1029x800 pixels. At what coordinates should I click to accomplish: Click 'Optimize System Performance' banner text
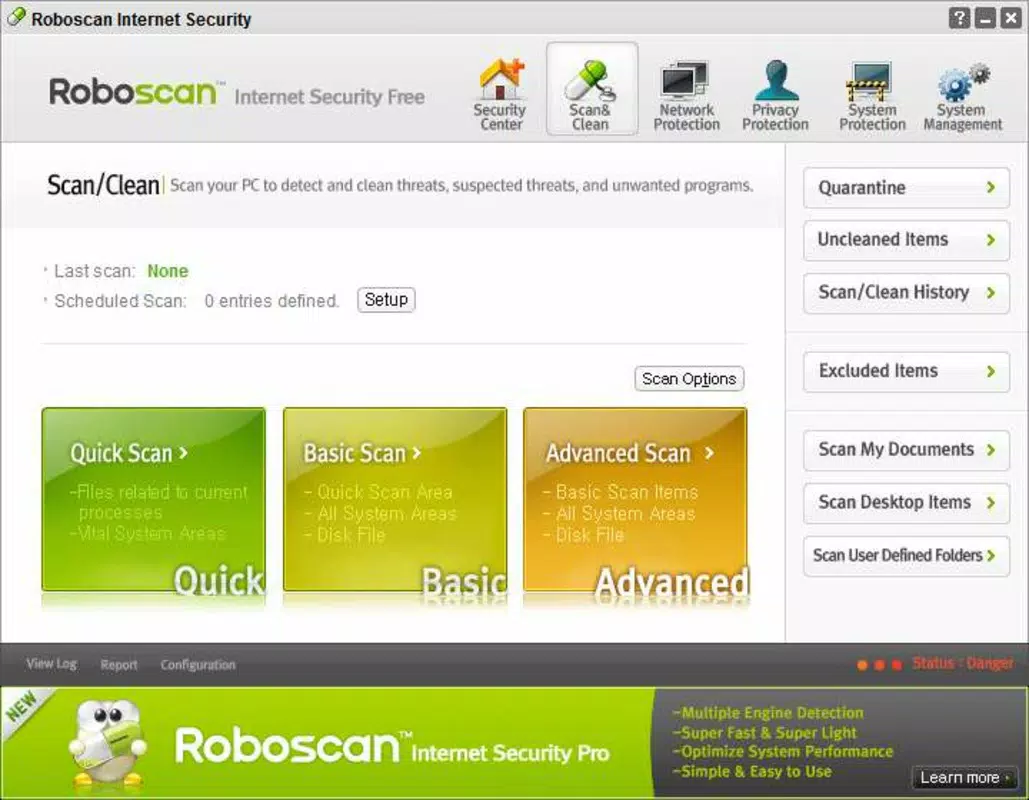782,751
